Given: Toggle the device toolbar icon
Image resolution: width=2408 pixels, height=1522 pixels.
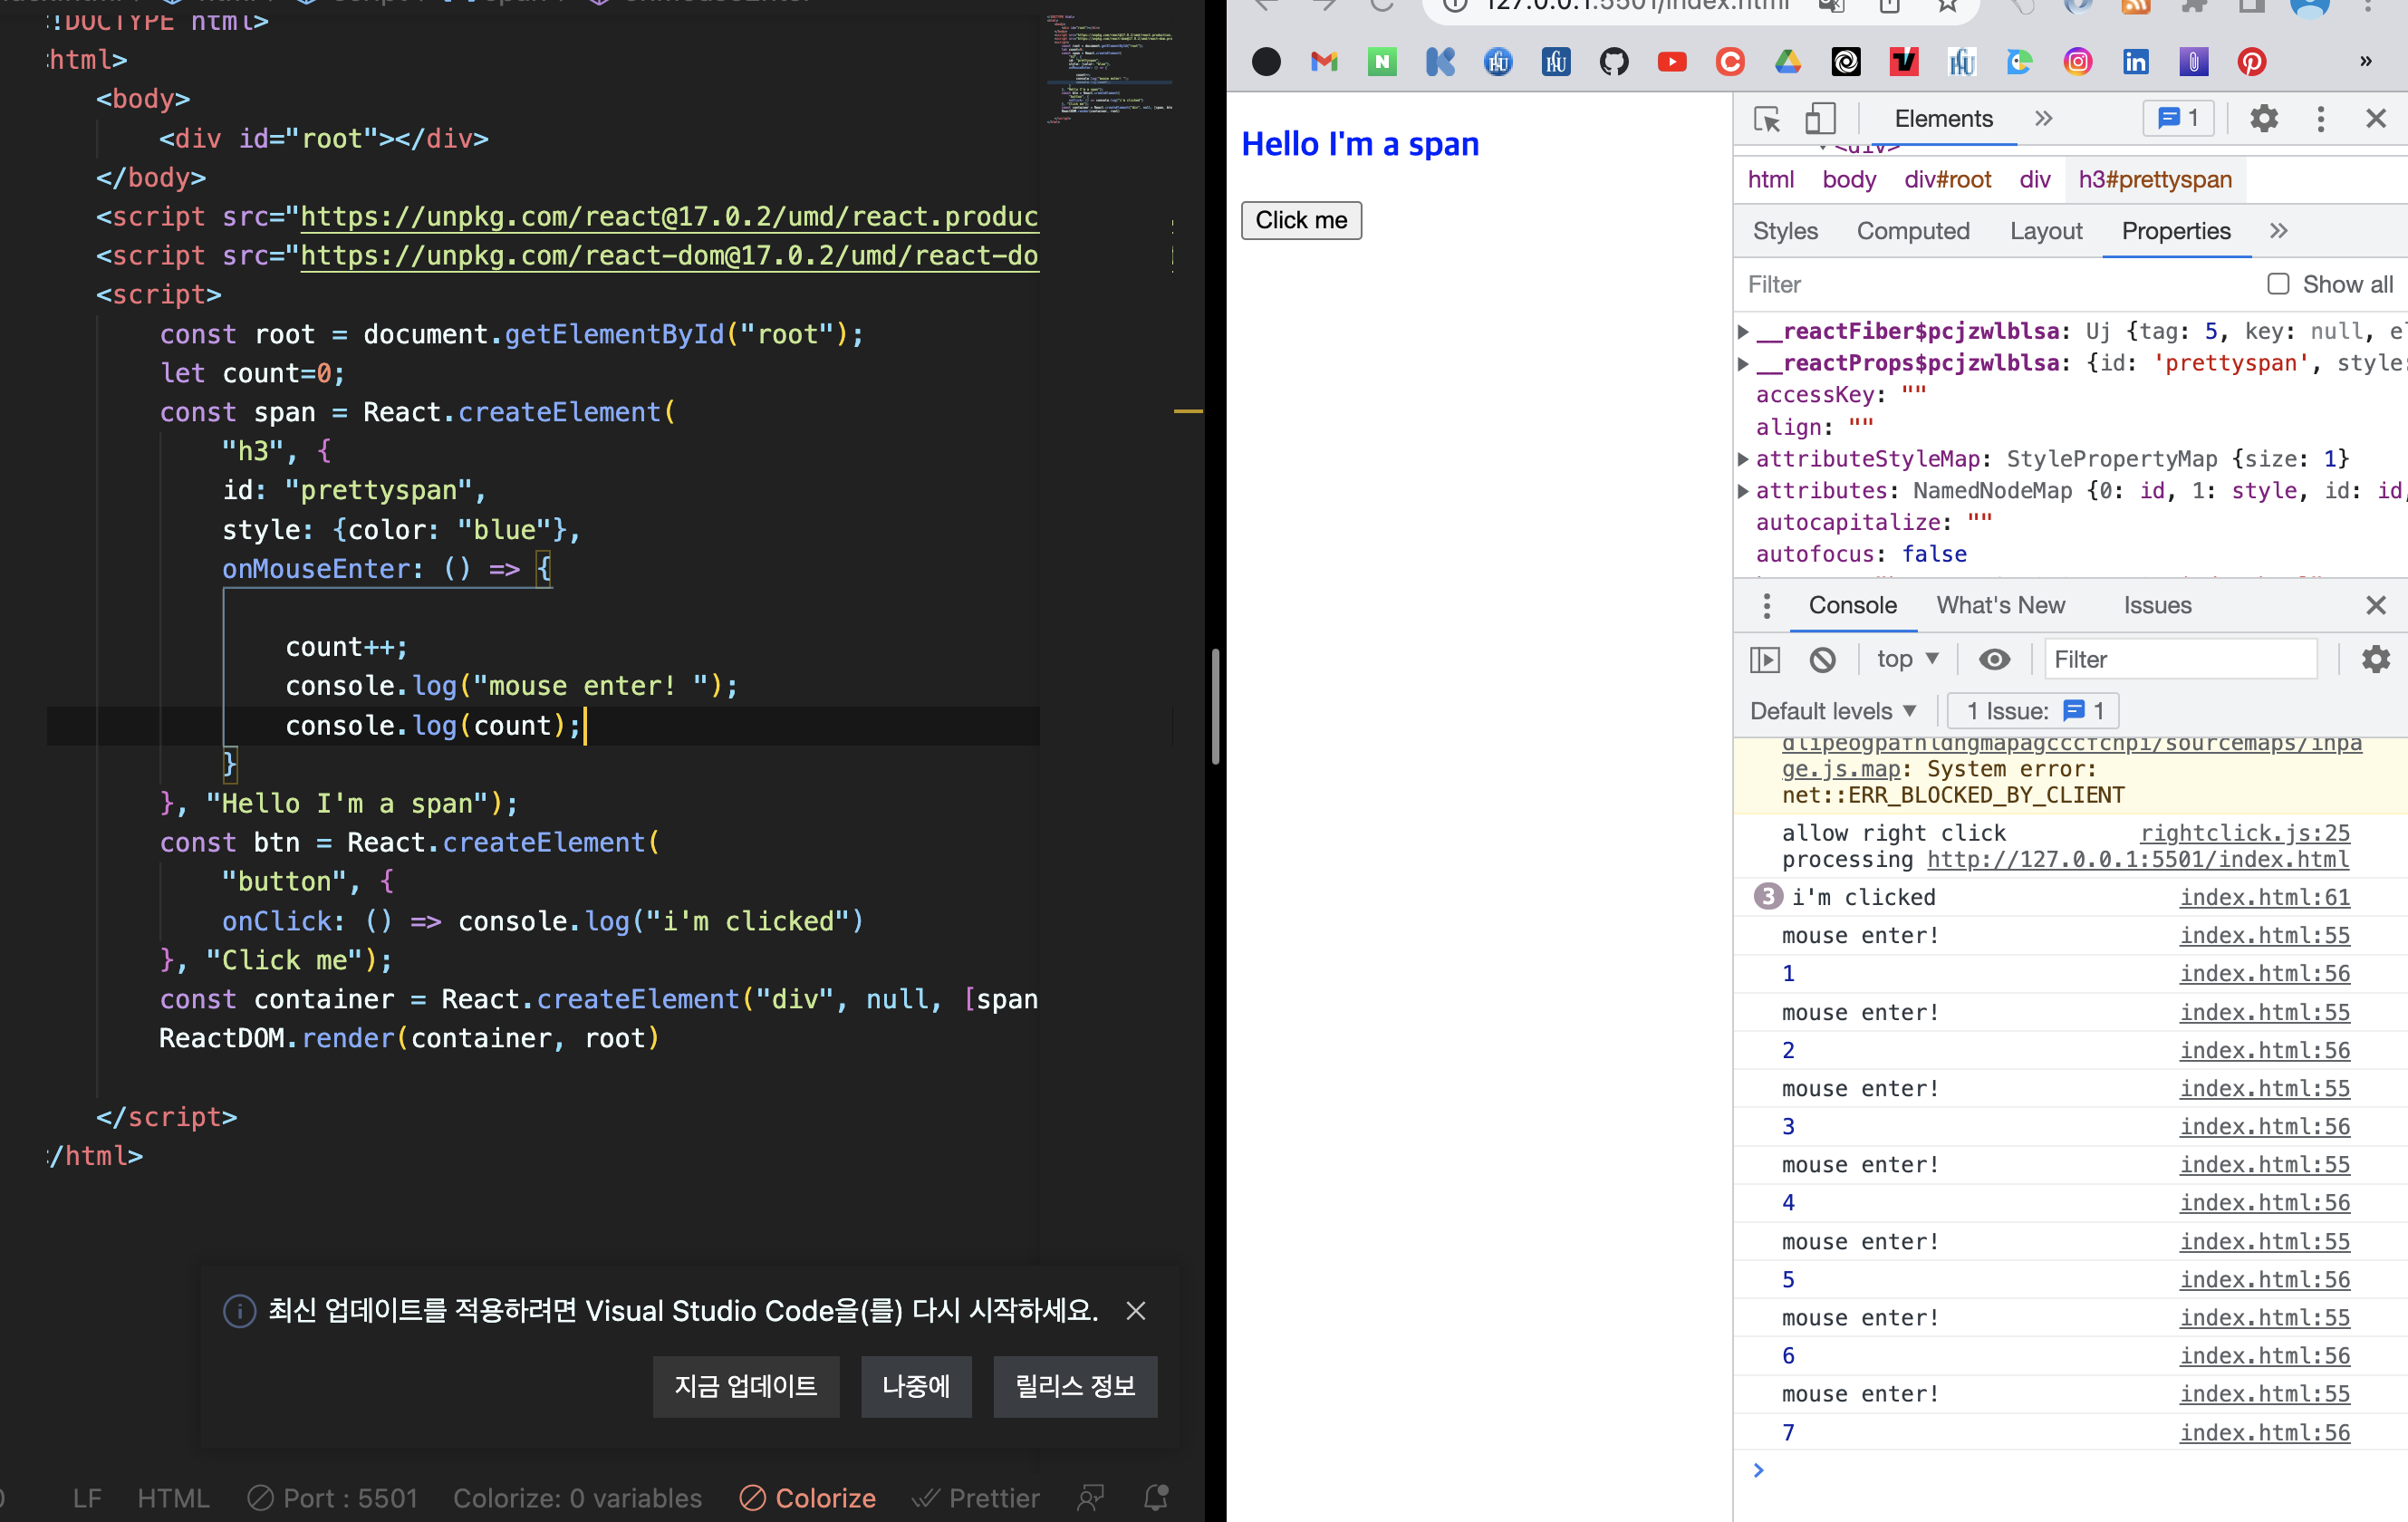Looking at the screenshot, I should [x=1820, y=119].
